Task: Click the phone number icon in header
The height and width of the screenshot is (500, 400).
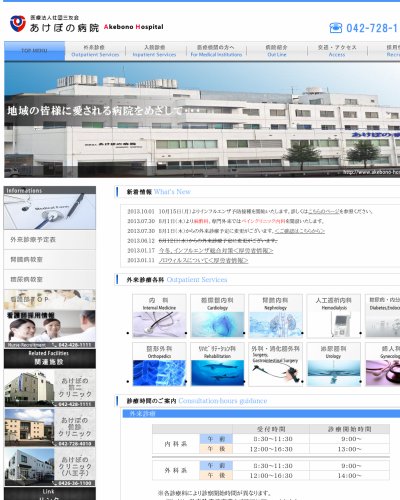Action: pyautogui.click(x=336, y=28)
